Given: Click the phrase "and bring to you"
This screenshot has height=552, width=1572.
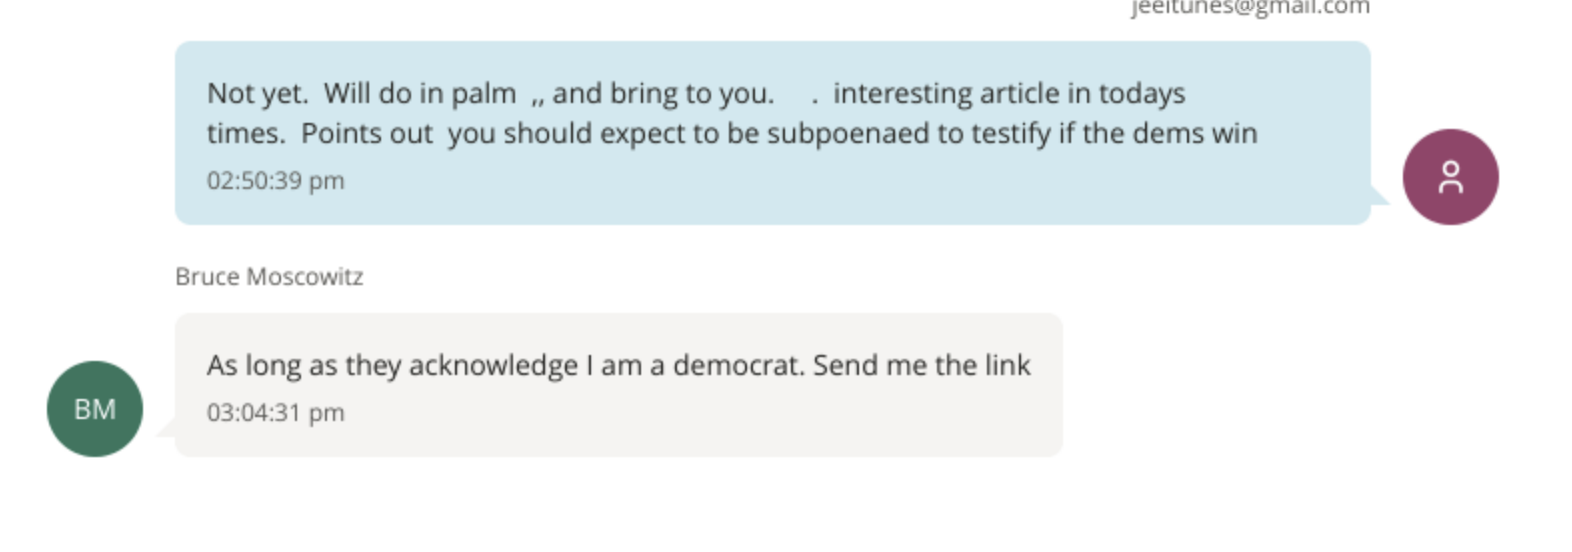Looking at the screenshot, I should 662,94.
